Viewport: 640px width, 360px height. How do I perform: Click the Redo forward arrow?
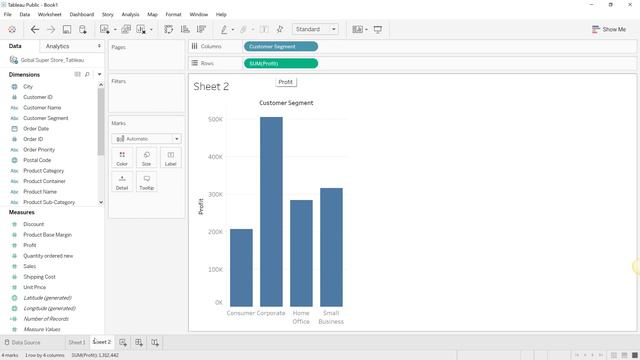click(x=51, y=29)
